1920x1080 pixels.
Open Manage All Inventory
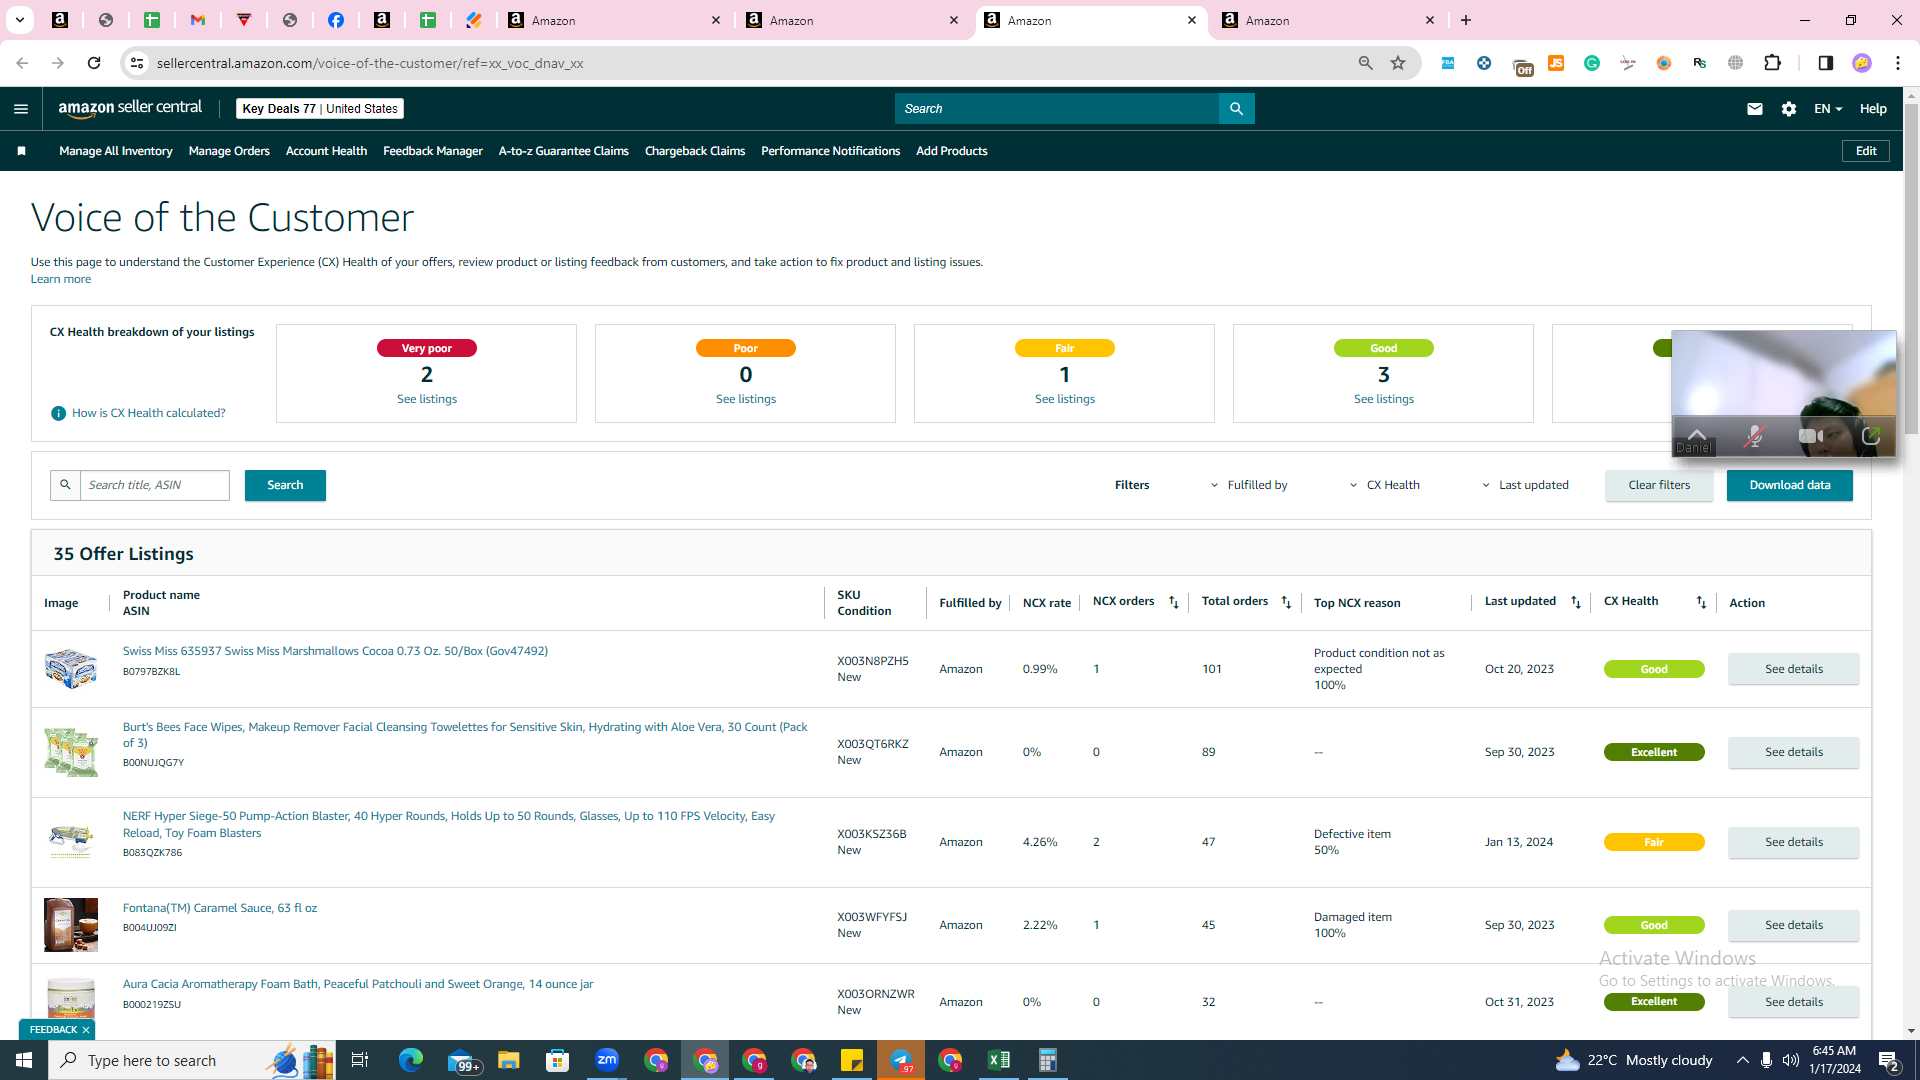point(116,151)
